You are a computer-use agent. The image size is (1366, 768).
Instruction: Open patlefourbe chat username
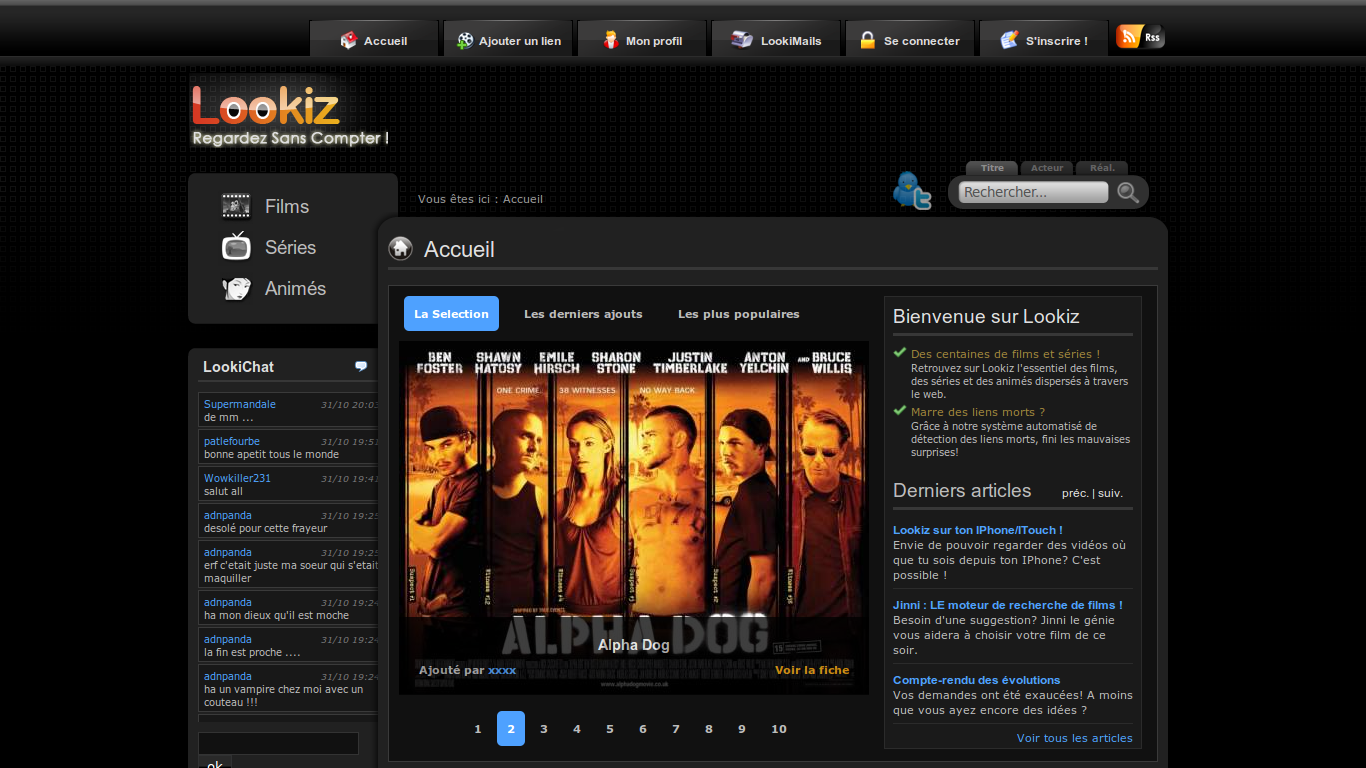pyautogui.click(x=232, y=441)
